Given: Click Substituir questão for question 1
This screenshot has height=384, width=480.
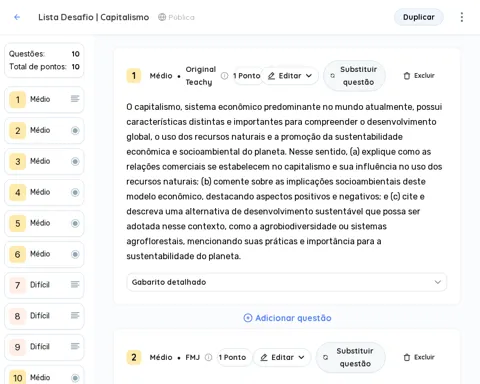Looking at the screenshot, I should click(354, 76).
